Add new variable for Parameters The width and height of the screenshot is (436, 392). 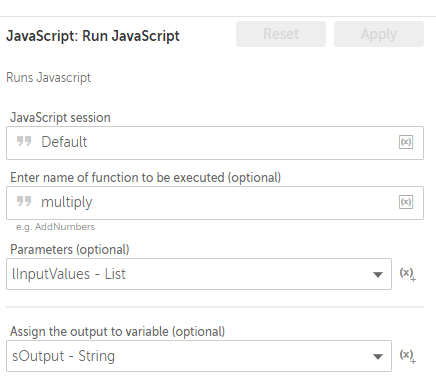tap(408, 274)
